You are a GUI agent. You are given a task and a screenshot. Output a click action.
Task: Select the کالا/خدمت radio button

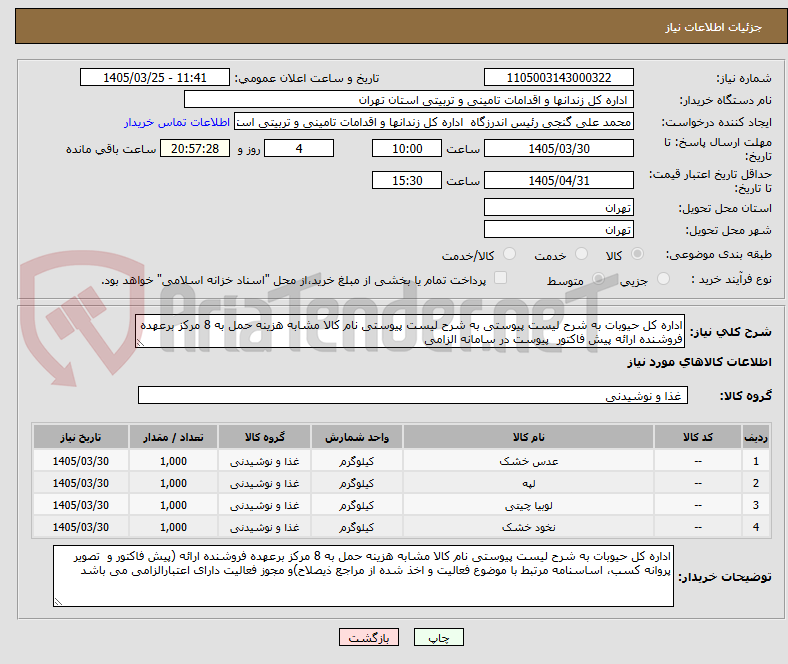(509, 254)
